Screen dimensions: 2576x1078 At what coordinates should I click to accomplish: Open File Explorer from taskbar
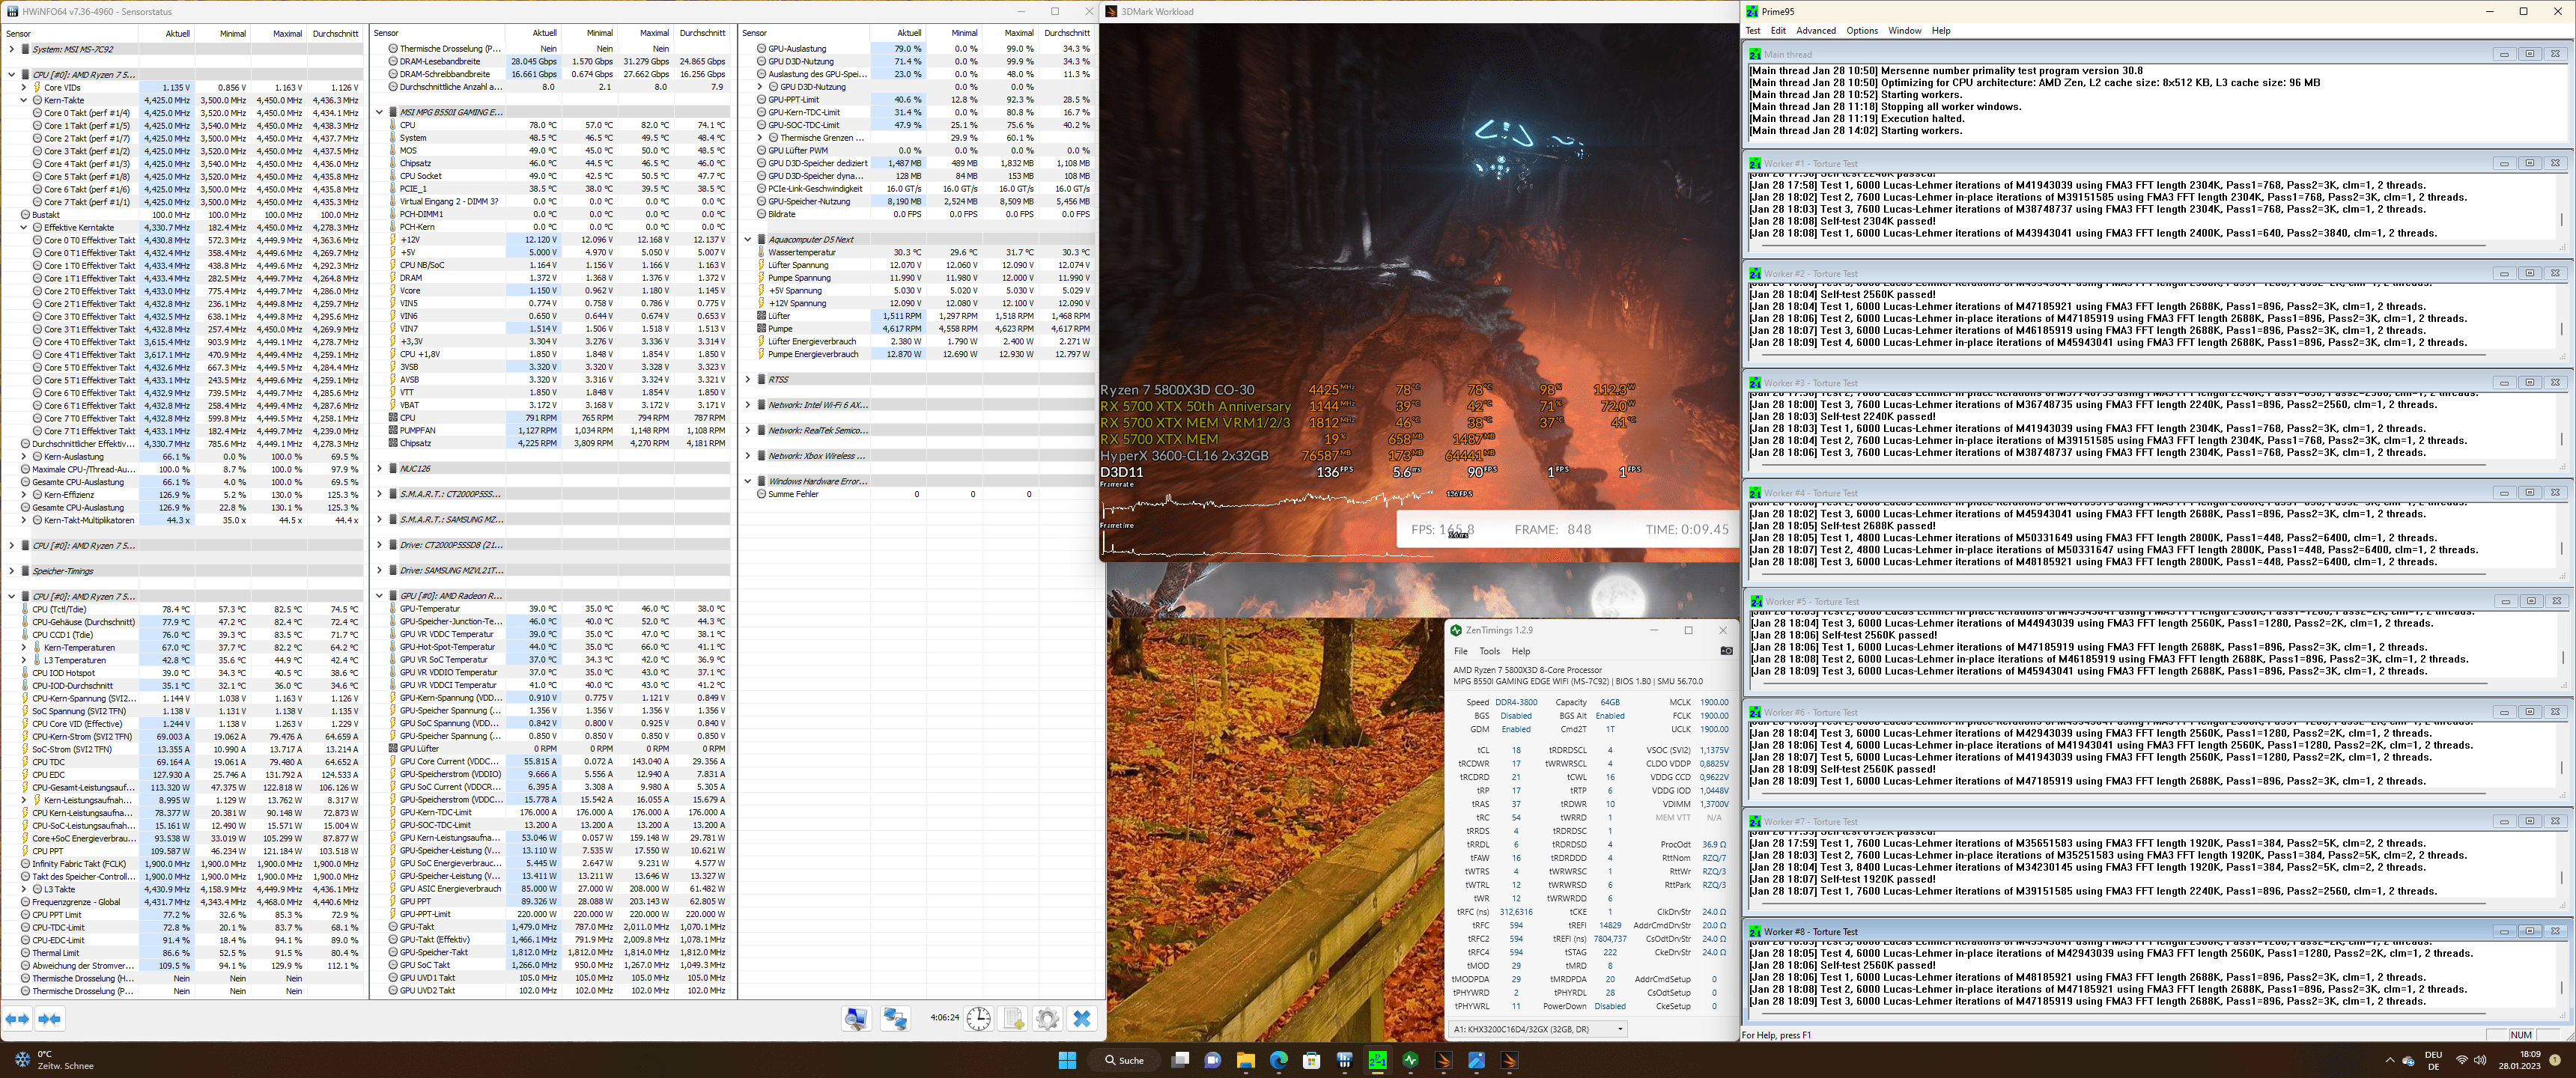coord(1246,1060)
